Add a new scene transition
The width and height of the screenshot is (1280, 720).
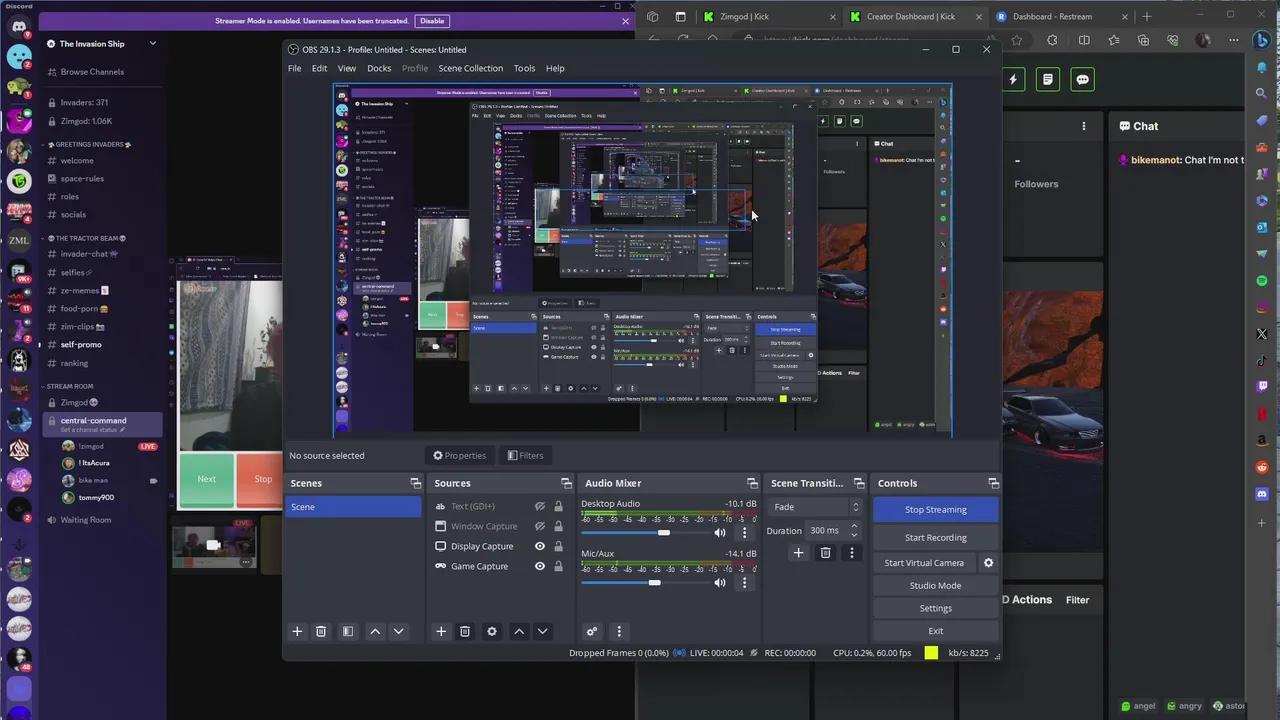[x=798, y=553]
